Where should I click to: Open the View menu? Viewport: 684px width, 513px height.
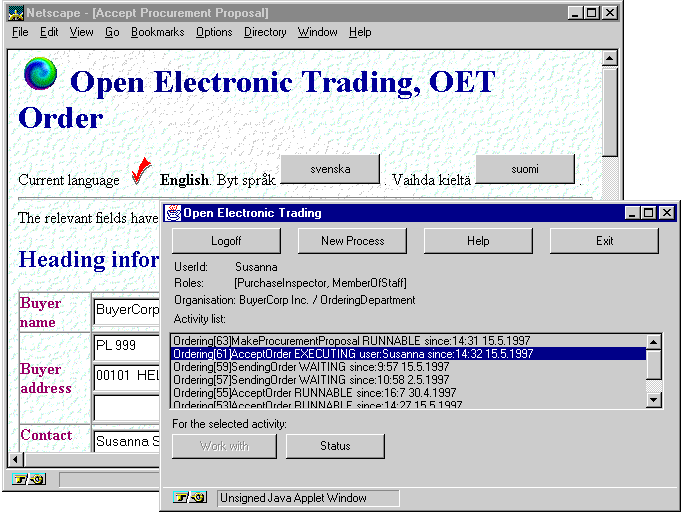pos(81,32)
